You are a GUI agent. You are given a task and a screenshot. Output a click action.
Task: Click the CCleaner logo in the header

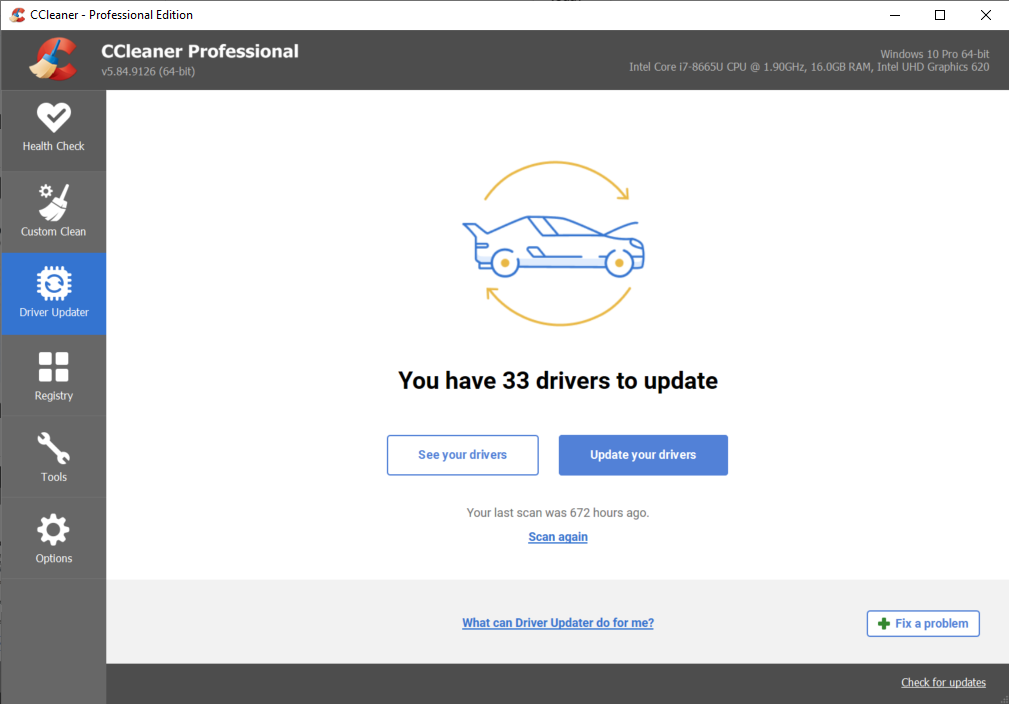click(53, 59)
